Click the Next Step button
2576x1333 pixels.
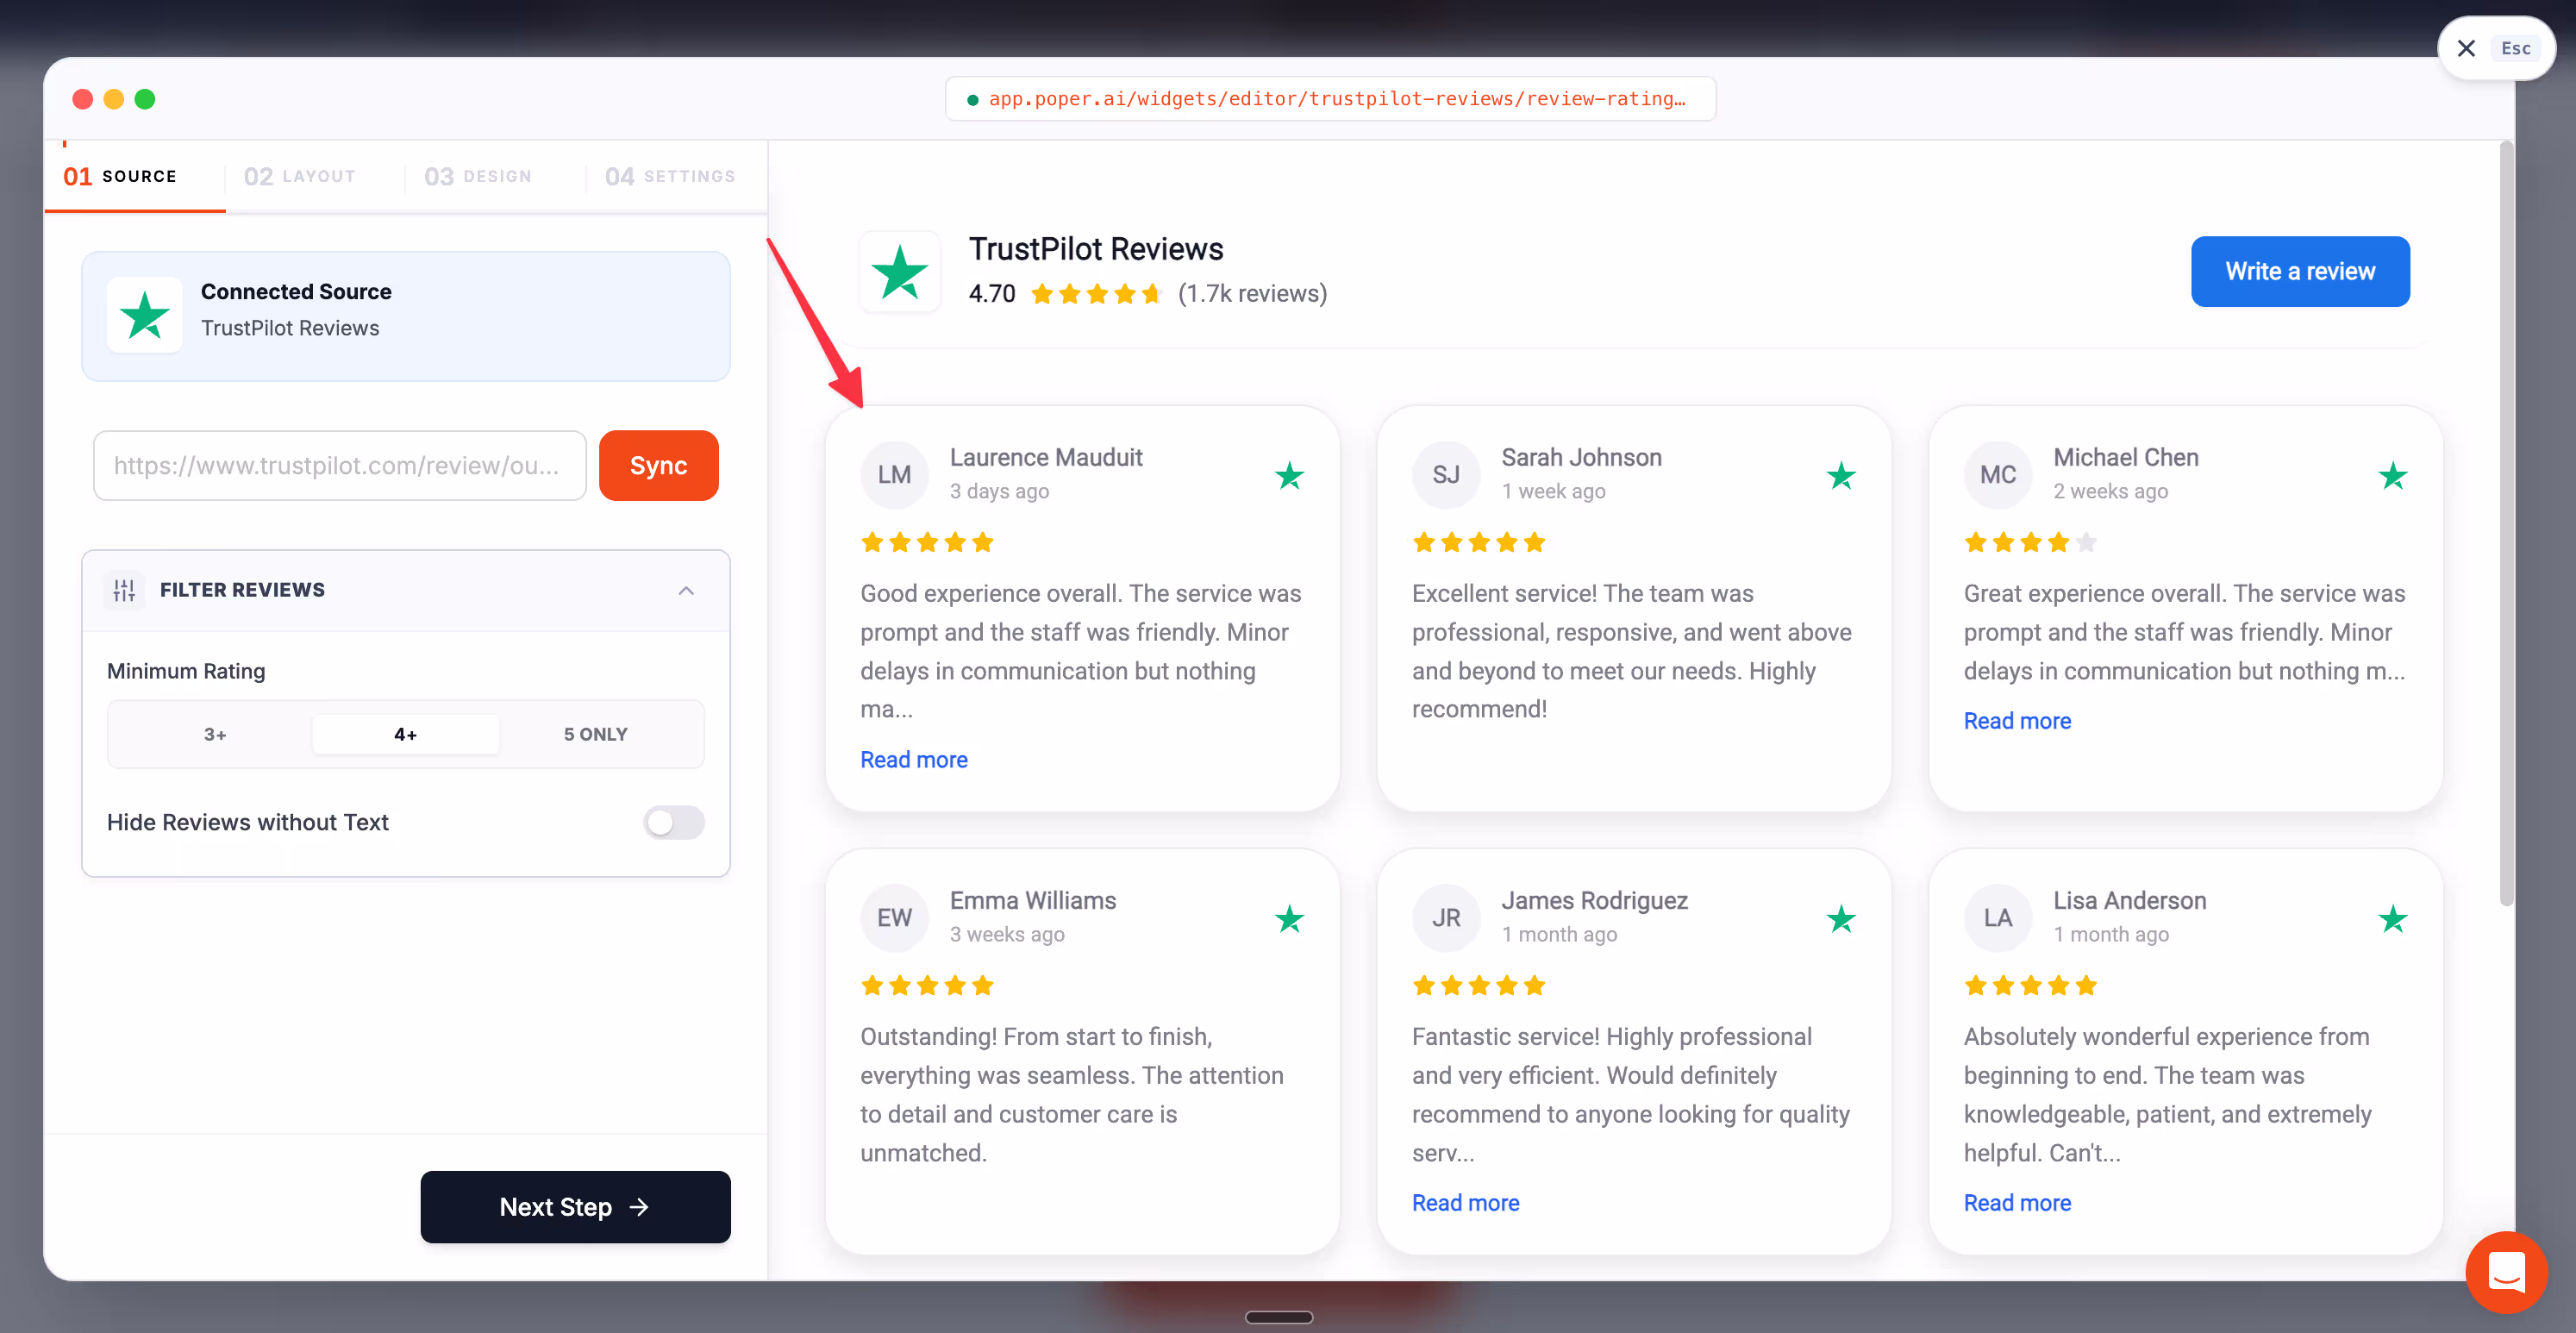(x=575, y=1207)
